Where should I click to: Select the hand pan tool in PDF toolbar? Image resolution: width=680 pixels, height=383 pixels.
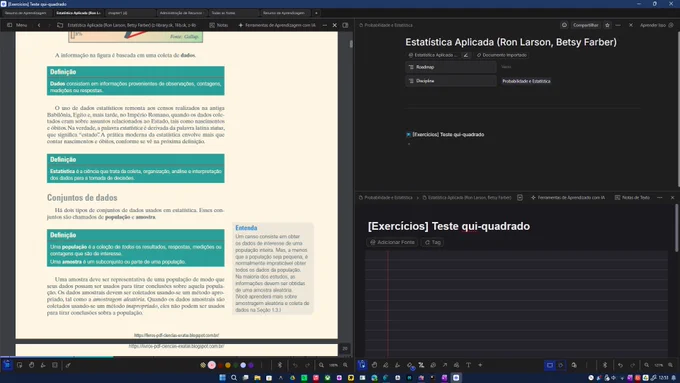tap(32, 365)
